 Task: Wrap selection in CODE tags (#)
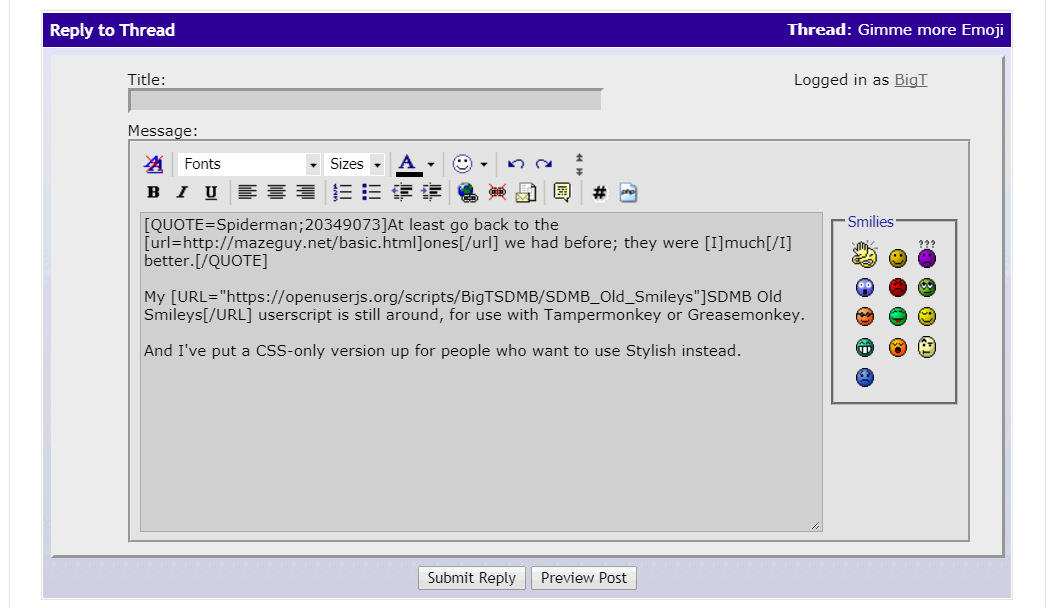click(x=599, y=193)
